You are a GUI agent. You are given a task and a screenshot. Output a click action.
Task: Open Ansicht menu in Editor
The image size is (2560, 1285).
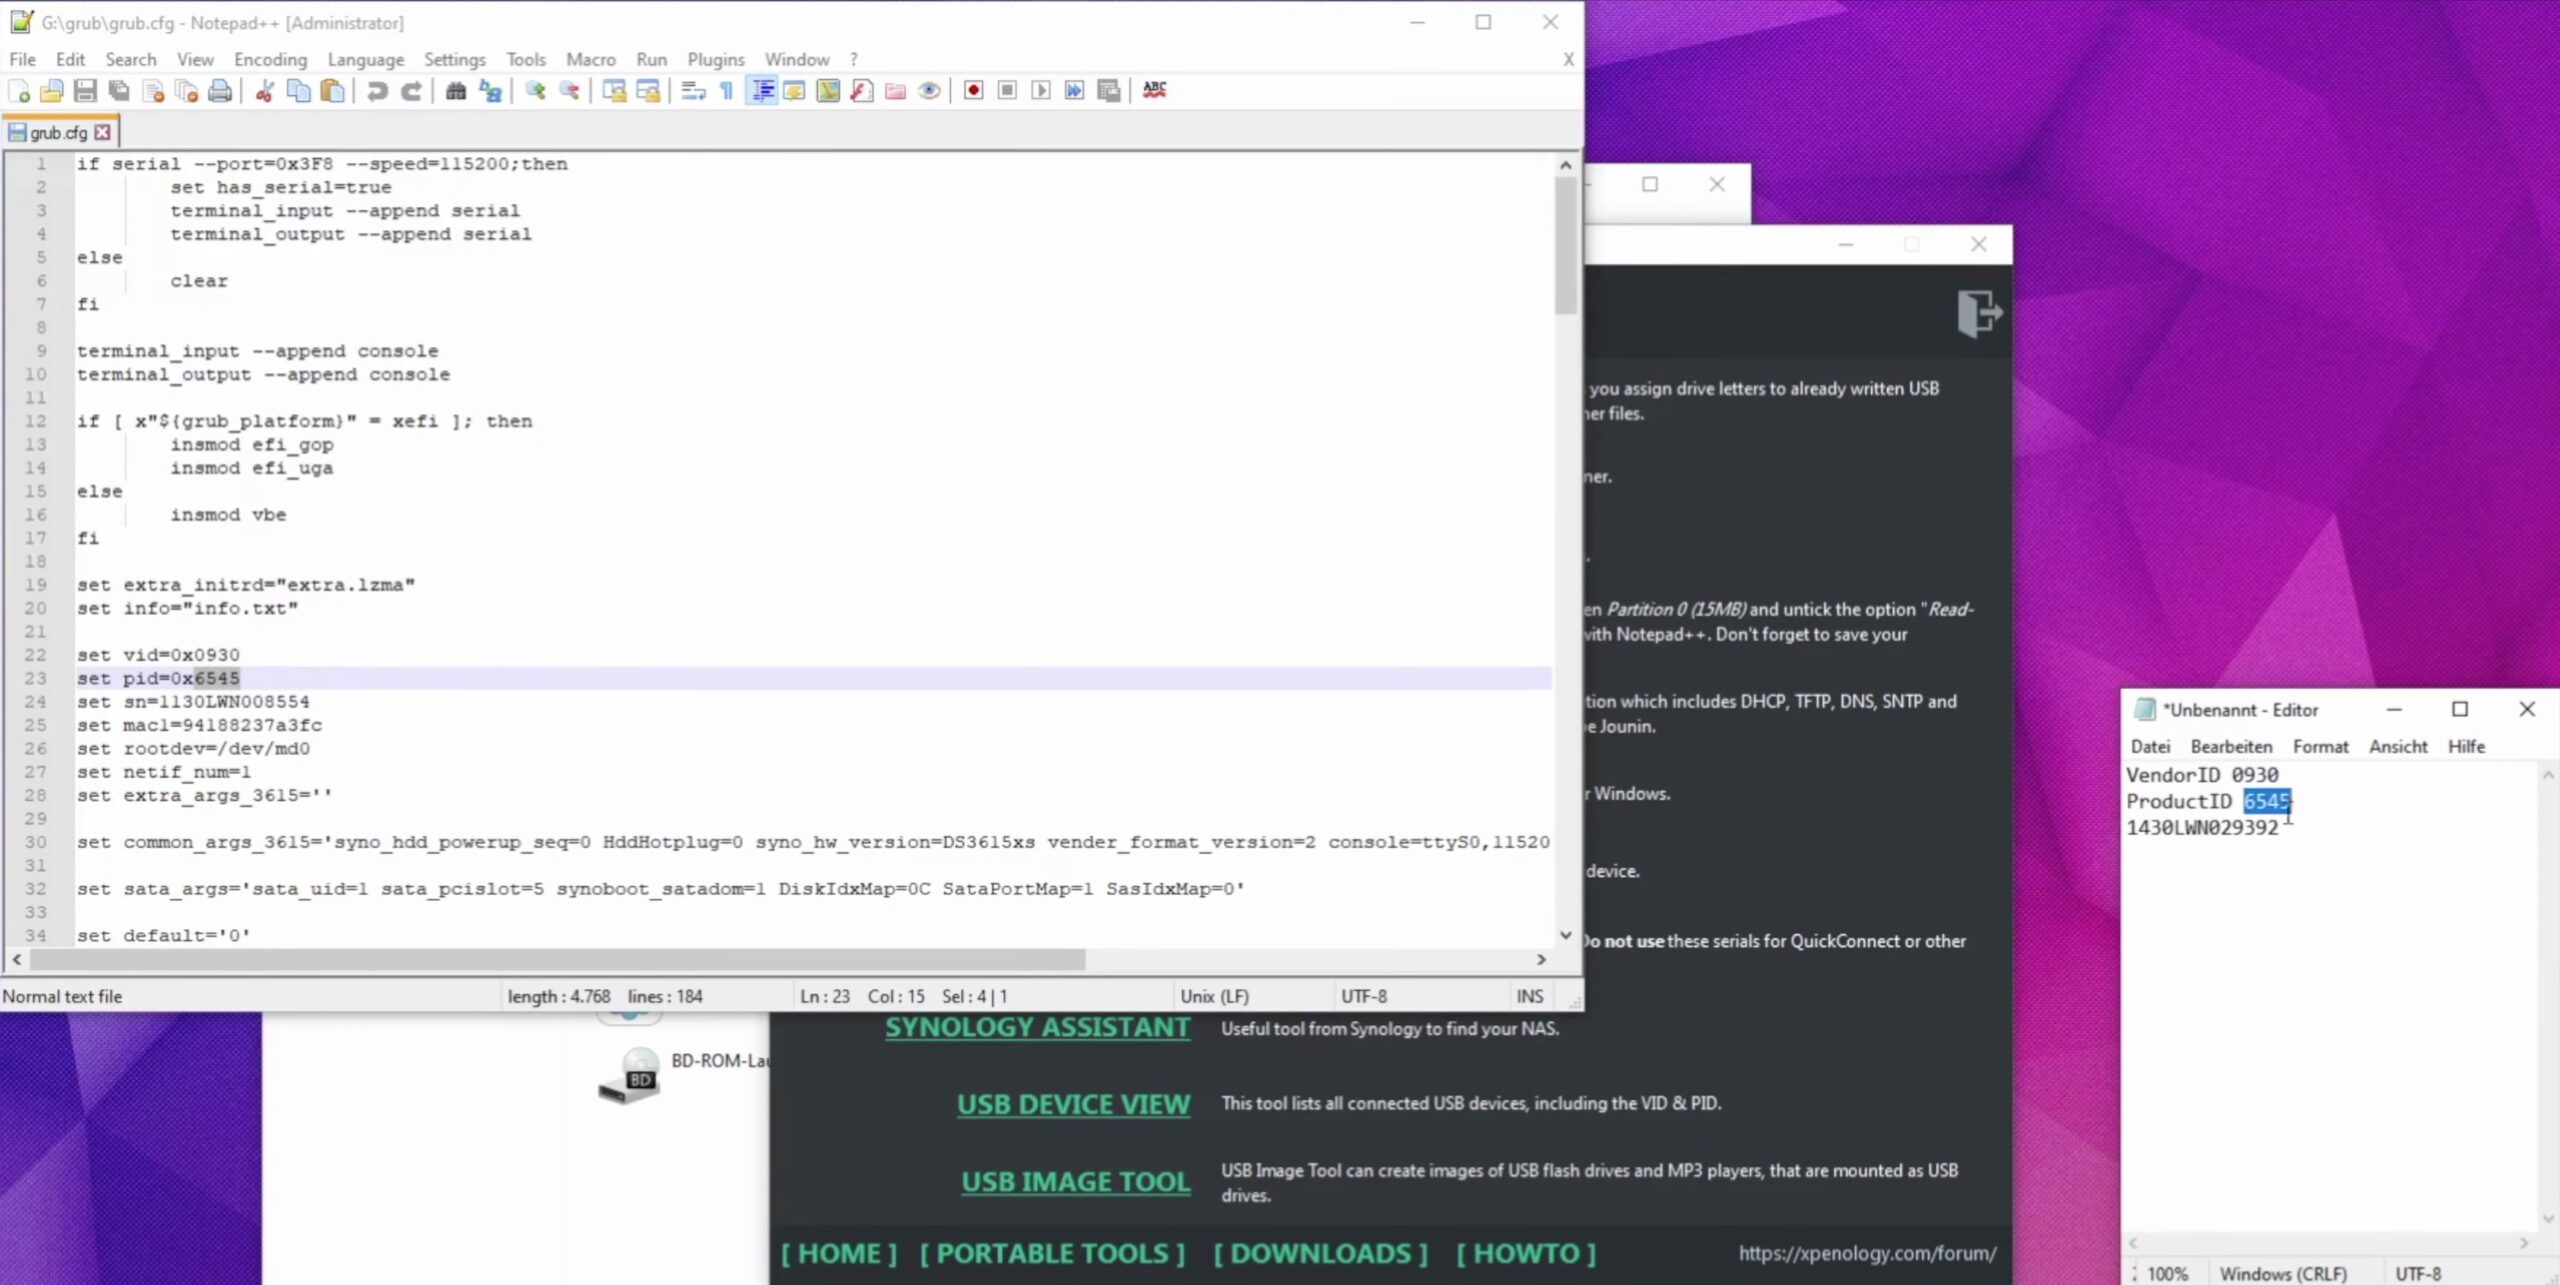(2397, 747)
